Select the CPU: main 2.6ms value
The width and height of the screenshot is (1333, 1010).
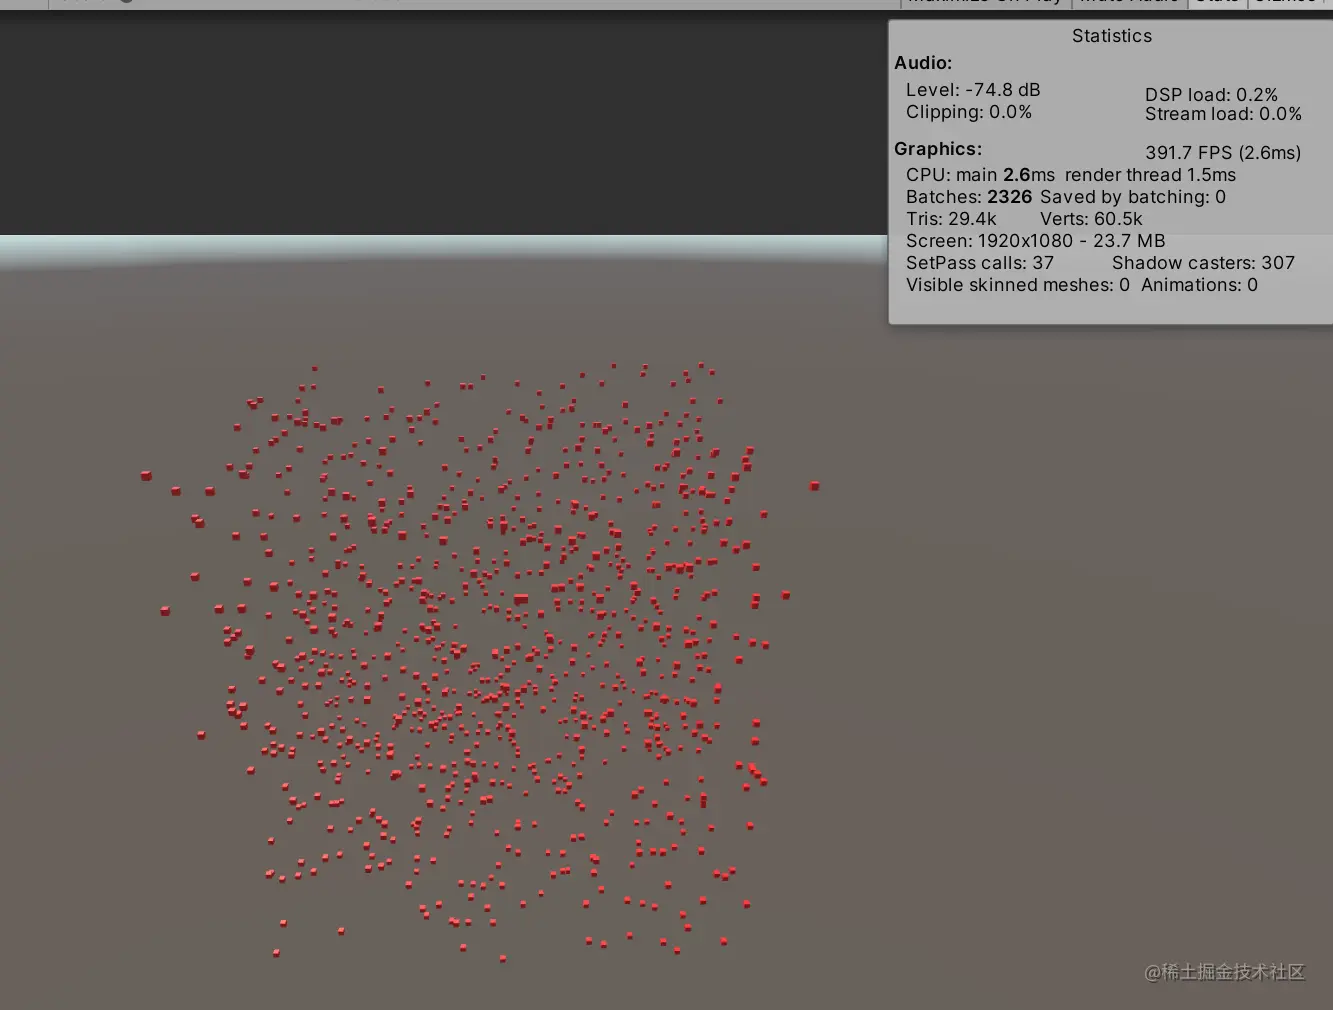[980, 175]
